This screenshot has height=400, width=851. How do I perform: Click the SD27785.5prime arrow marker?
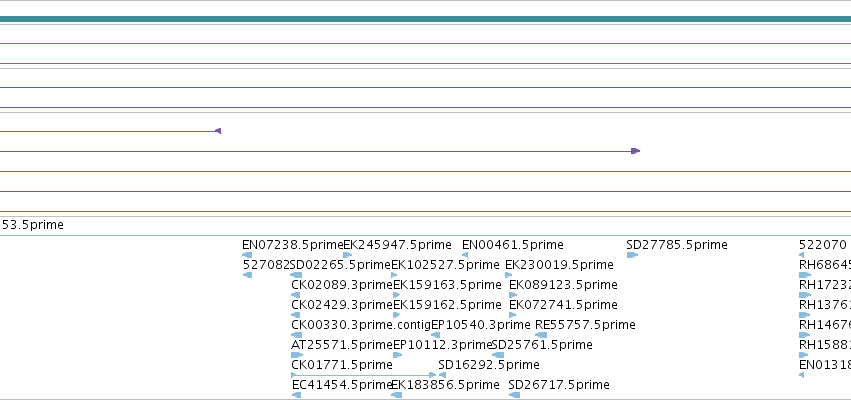(x=632, y=255)
